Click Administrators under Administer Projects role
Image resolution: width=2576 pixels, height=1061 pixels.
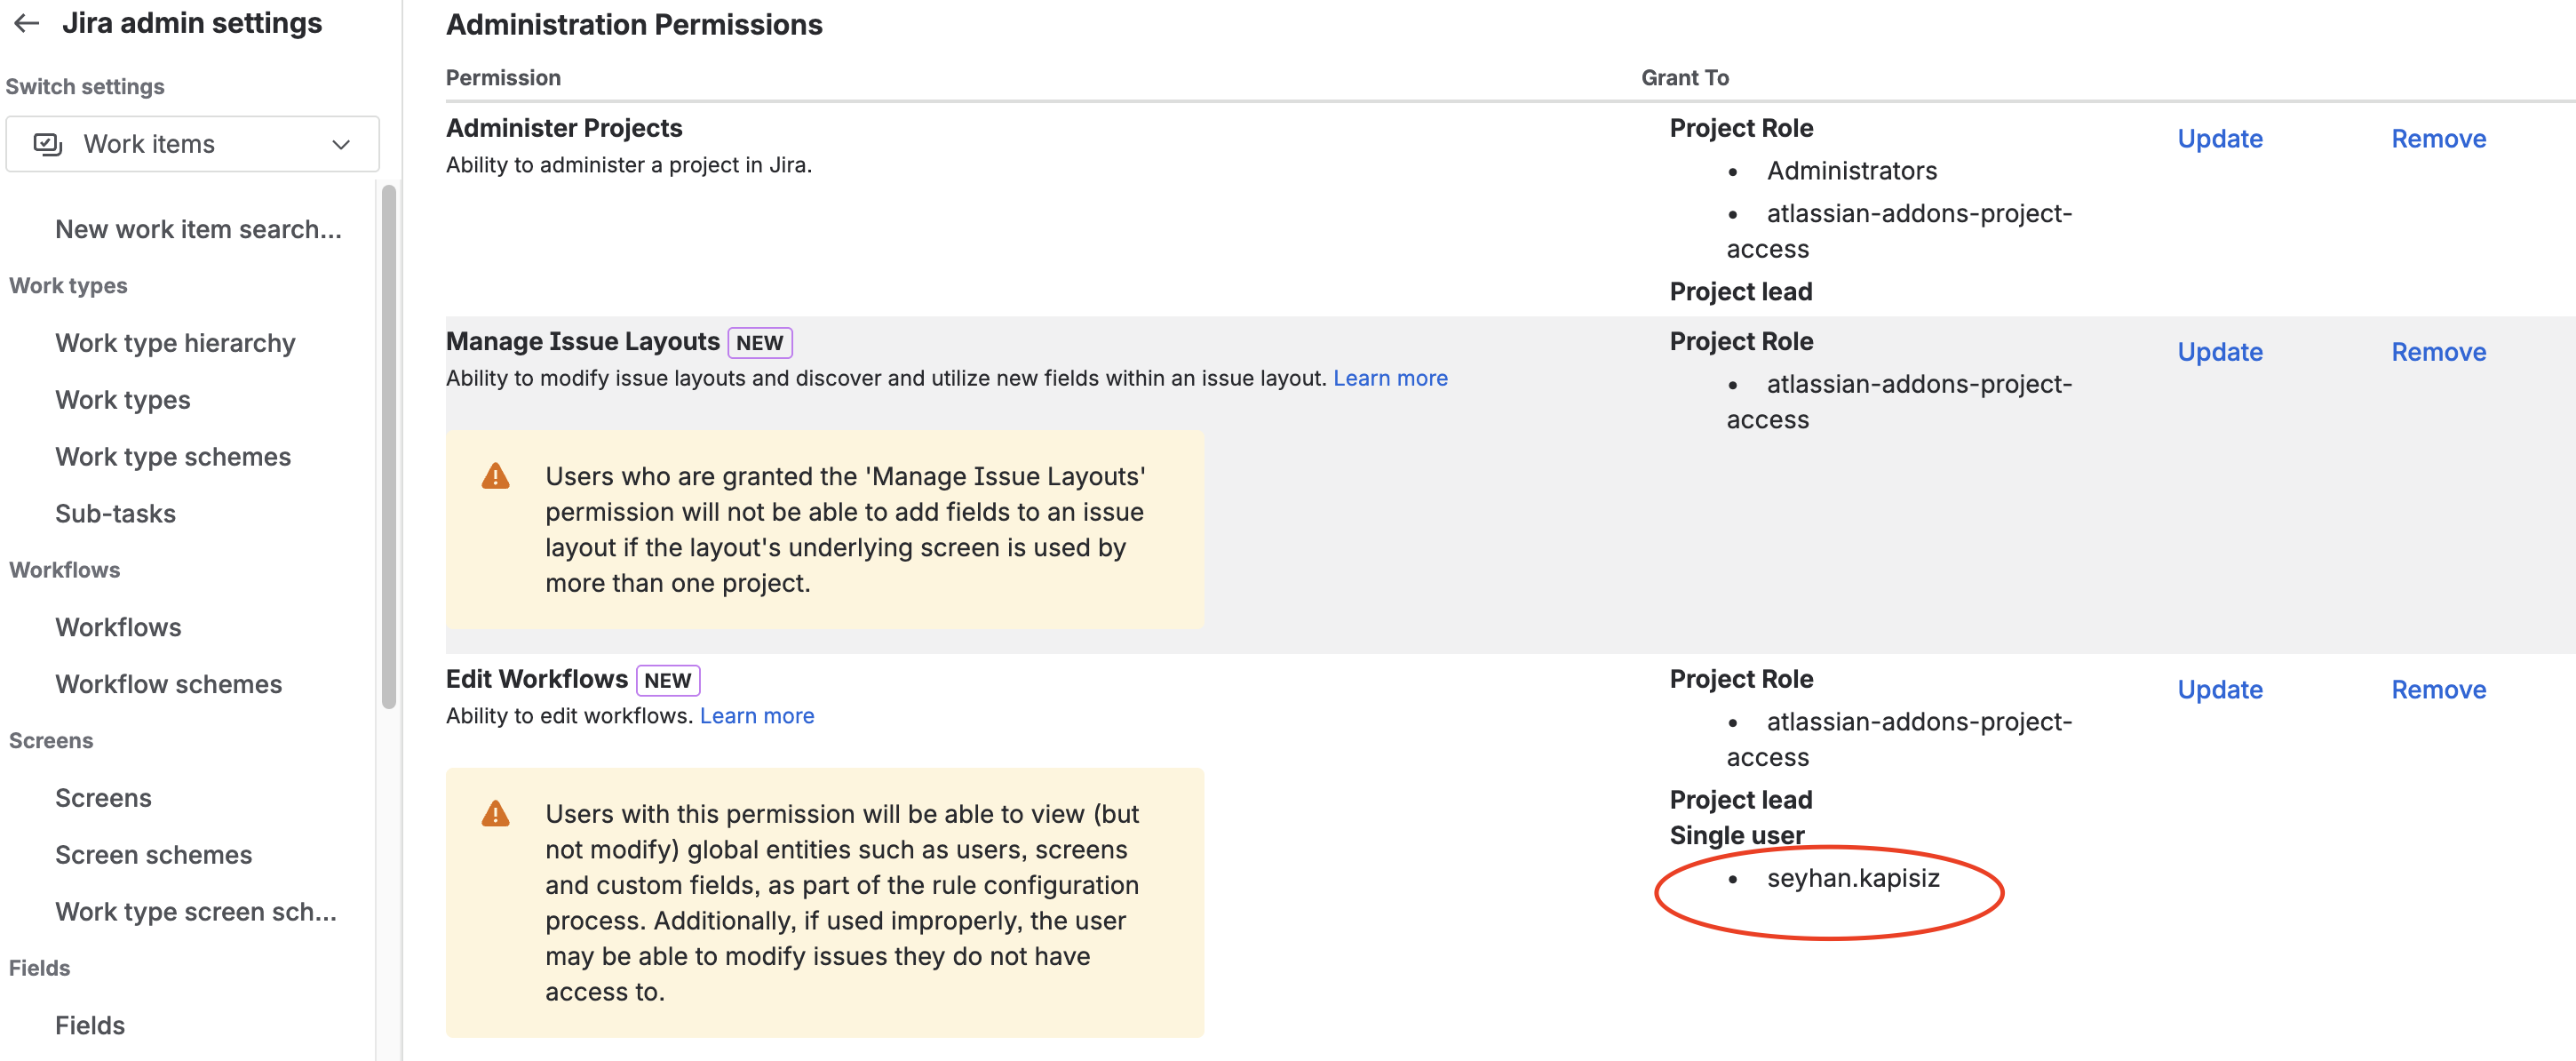pyautogui.click(x=1851, y=171)
